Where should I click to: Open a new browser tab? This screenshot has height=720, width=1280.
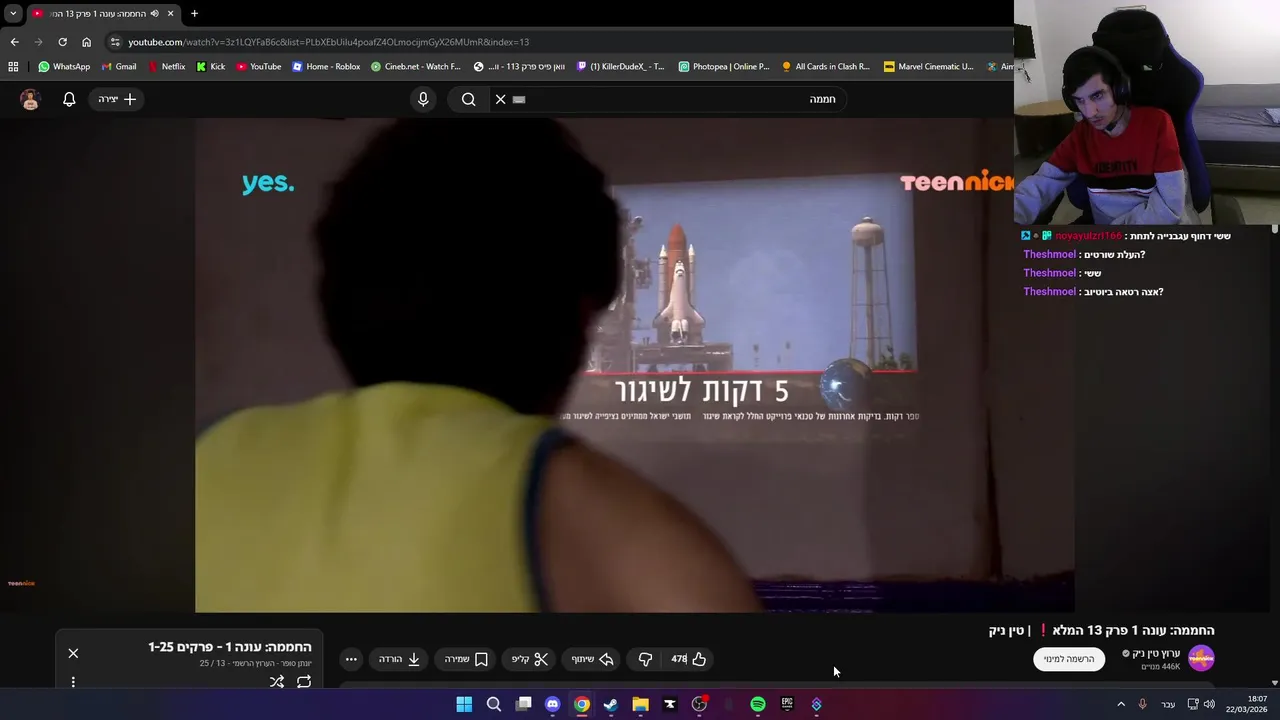[x=194, y=13]
